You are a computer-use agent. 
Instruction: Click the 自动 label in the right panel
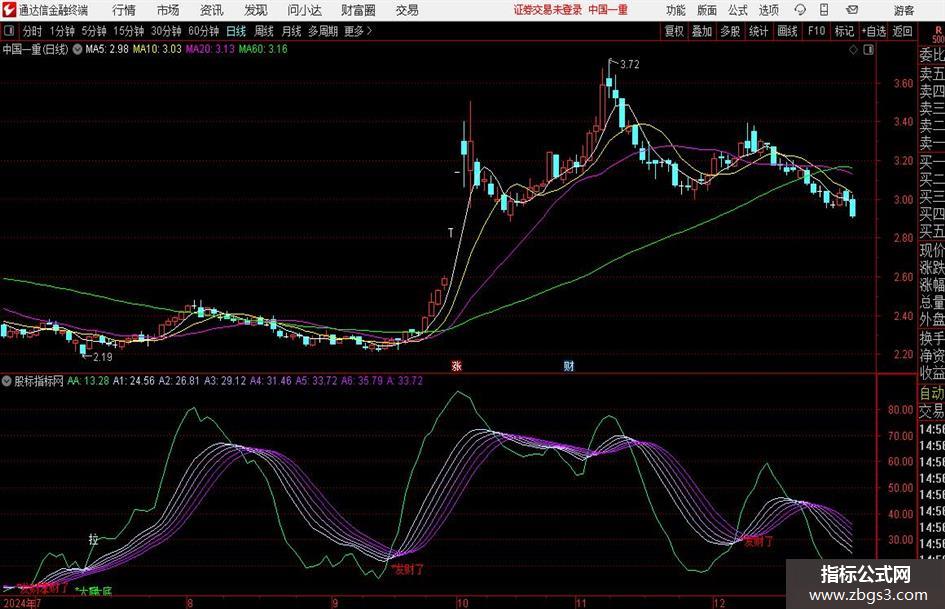coord(932,393)
